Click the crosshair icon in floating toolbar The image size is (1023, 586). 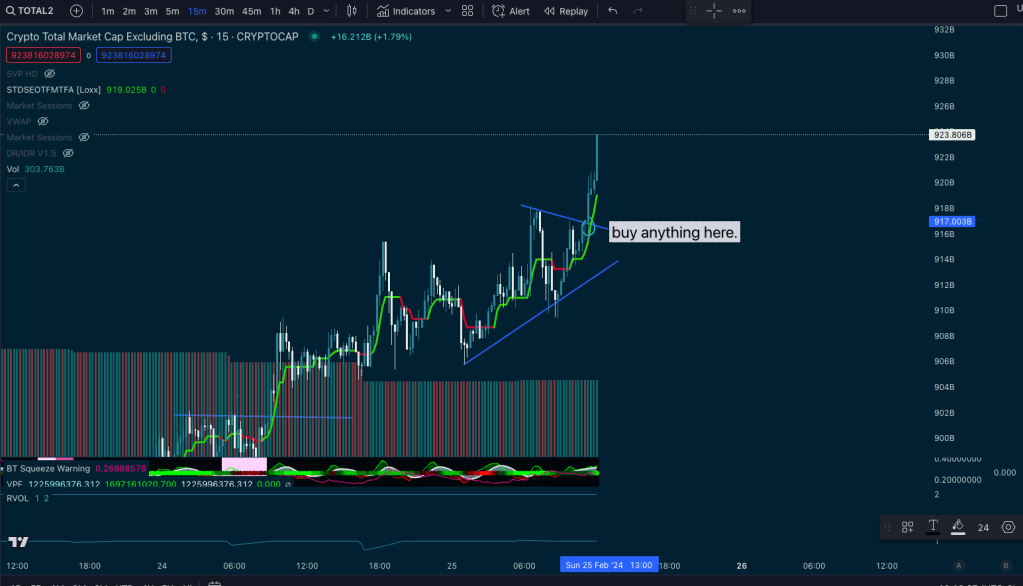(x=714, y=11)
